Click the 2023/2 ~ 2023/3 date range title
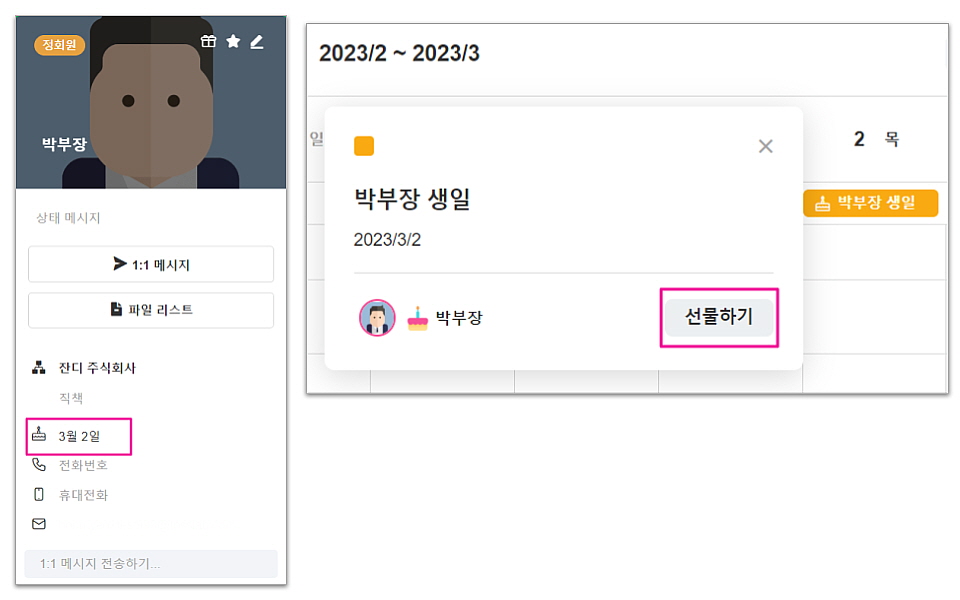Viewport: 960px width, 600px height. pyautogui.click(x=399, y=54)
